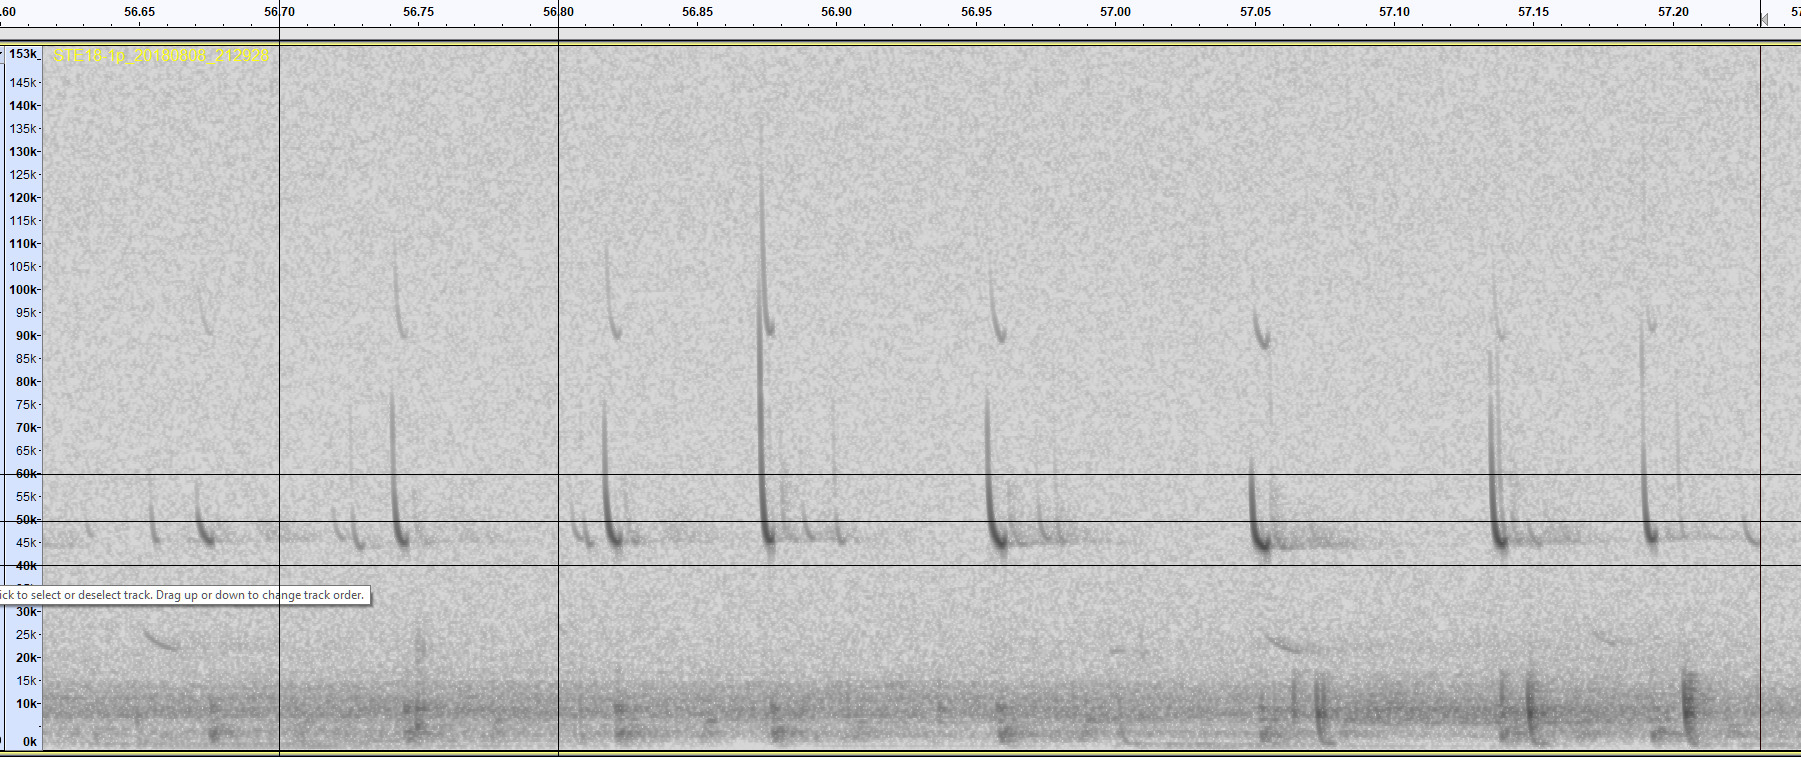Click the 57.20 mark on the timeline ruler

point(1673,12)
